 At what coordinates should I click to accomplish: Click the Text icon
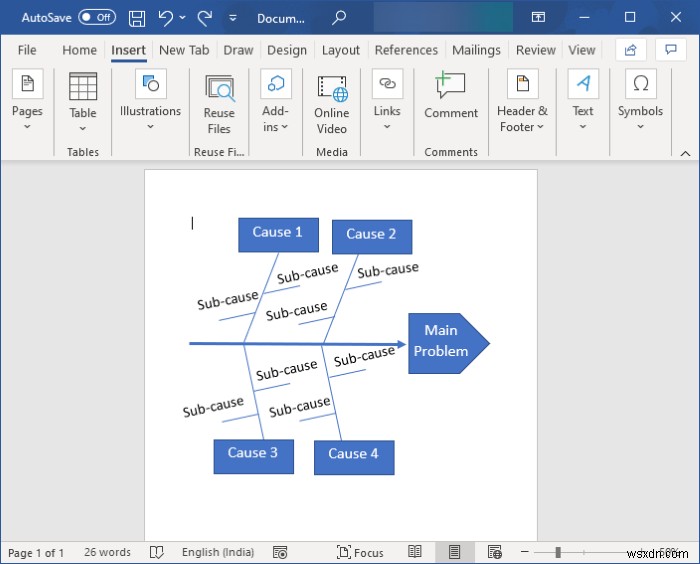pyautogui.click(x=583, y=84)
